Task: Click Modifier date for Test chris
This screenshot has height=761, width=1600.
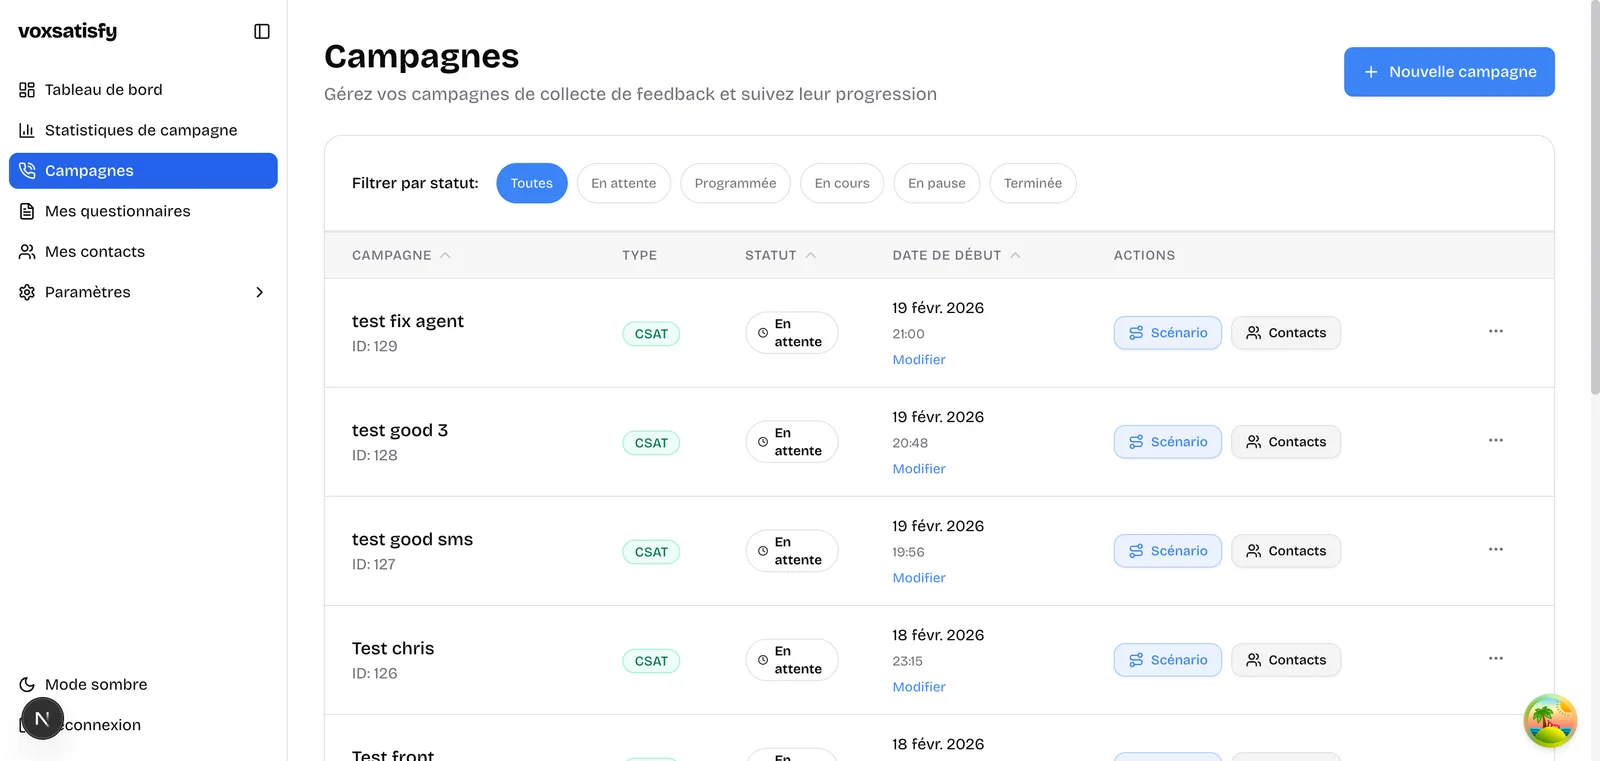Action: point(919,687)
